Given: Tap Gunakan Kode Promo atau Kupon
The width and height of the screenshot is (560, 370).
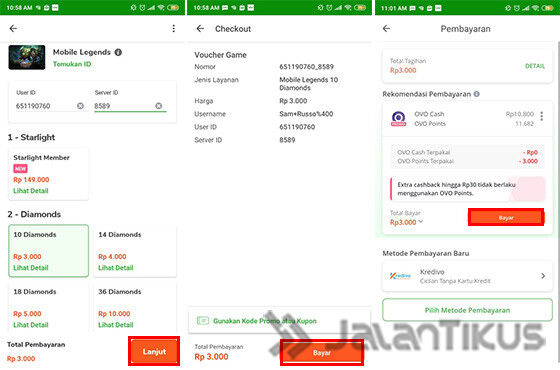Looking at the screenshot, I should (265, 321).
